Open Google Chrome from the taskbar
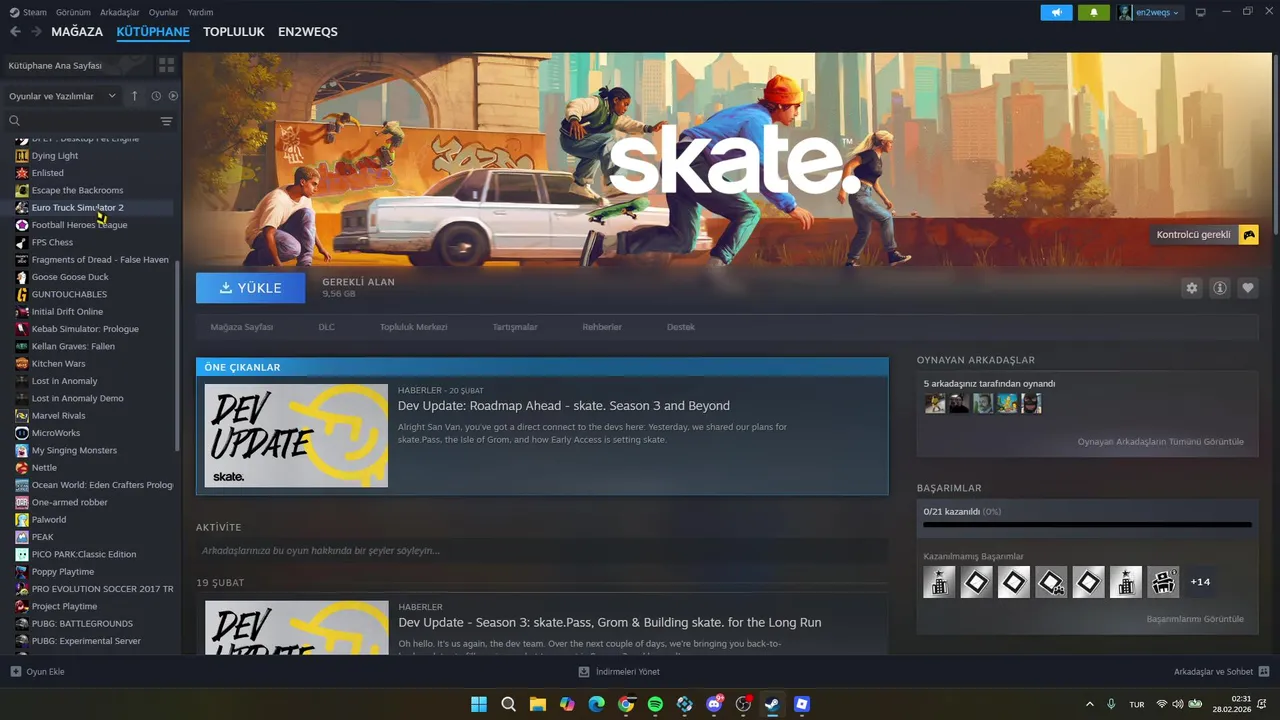Image resolution: width=1280 pixels, height=720 pixels. [x=626, y=704]
